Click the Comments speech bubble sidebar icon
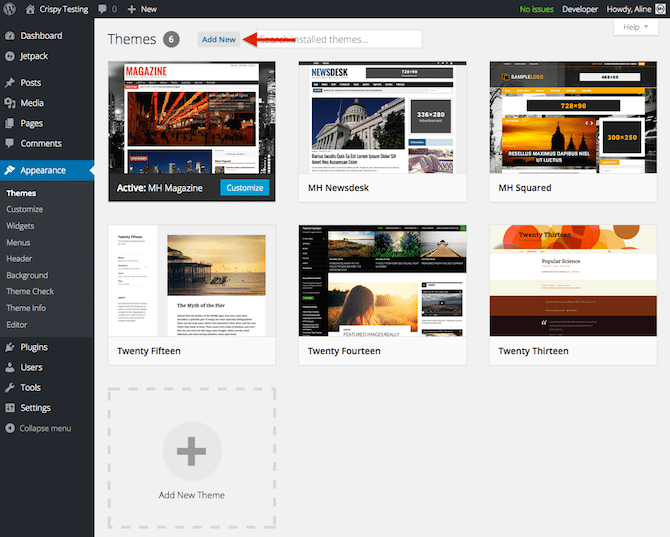 (x=10, y=143)
